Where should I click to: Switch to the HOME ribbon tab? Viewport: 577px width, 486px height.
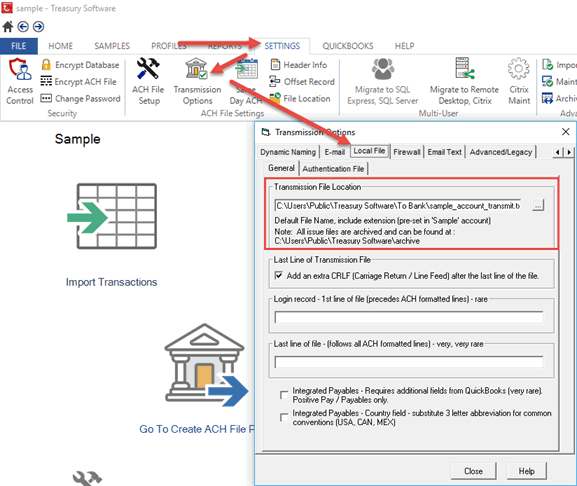61,46
